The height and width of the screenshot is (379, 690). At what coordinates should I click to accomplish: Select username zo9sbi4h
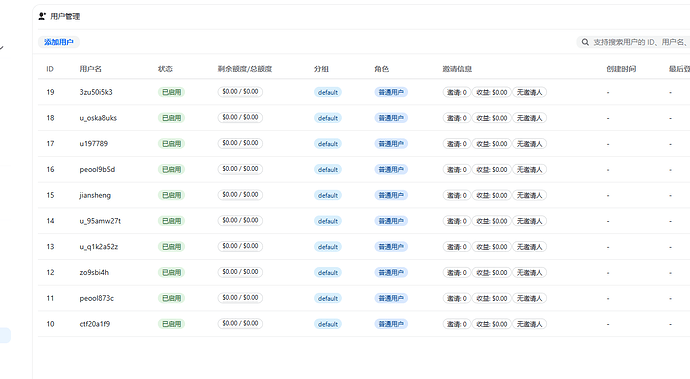(x=94, y=272)
